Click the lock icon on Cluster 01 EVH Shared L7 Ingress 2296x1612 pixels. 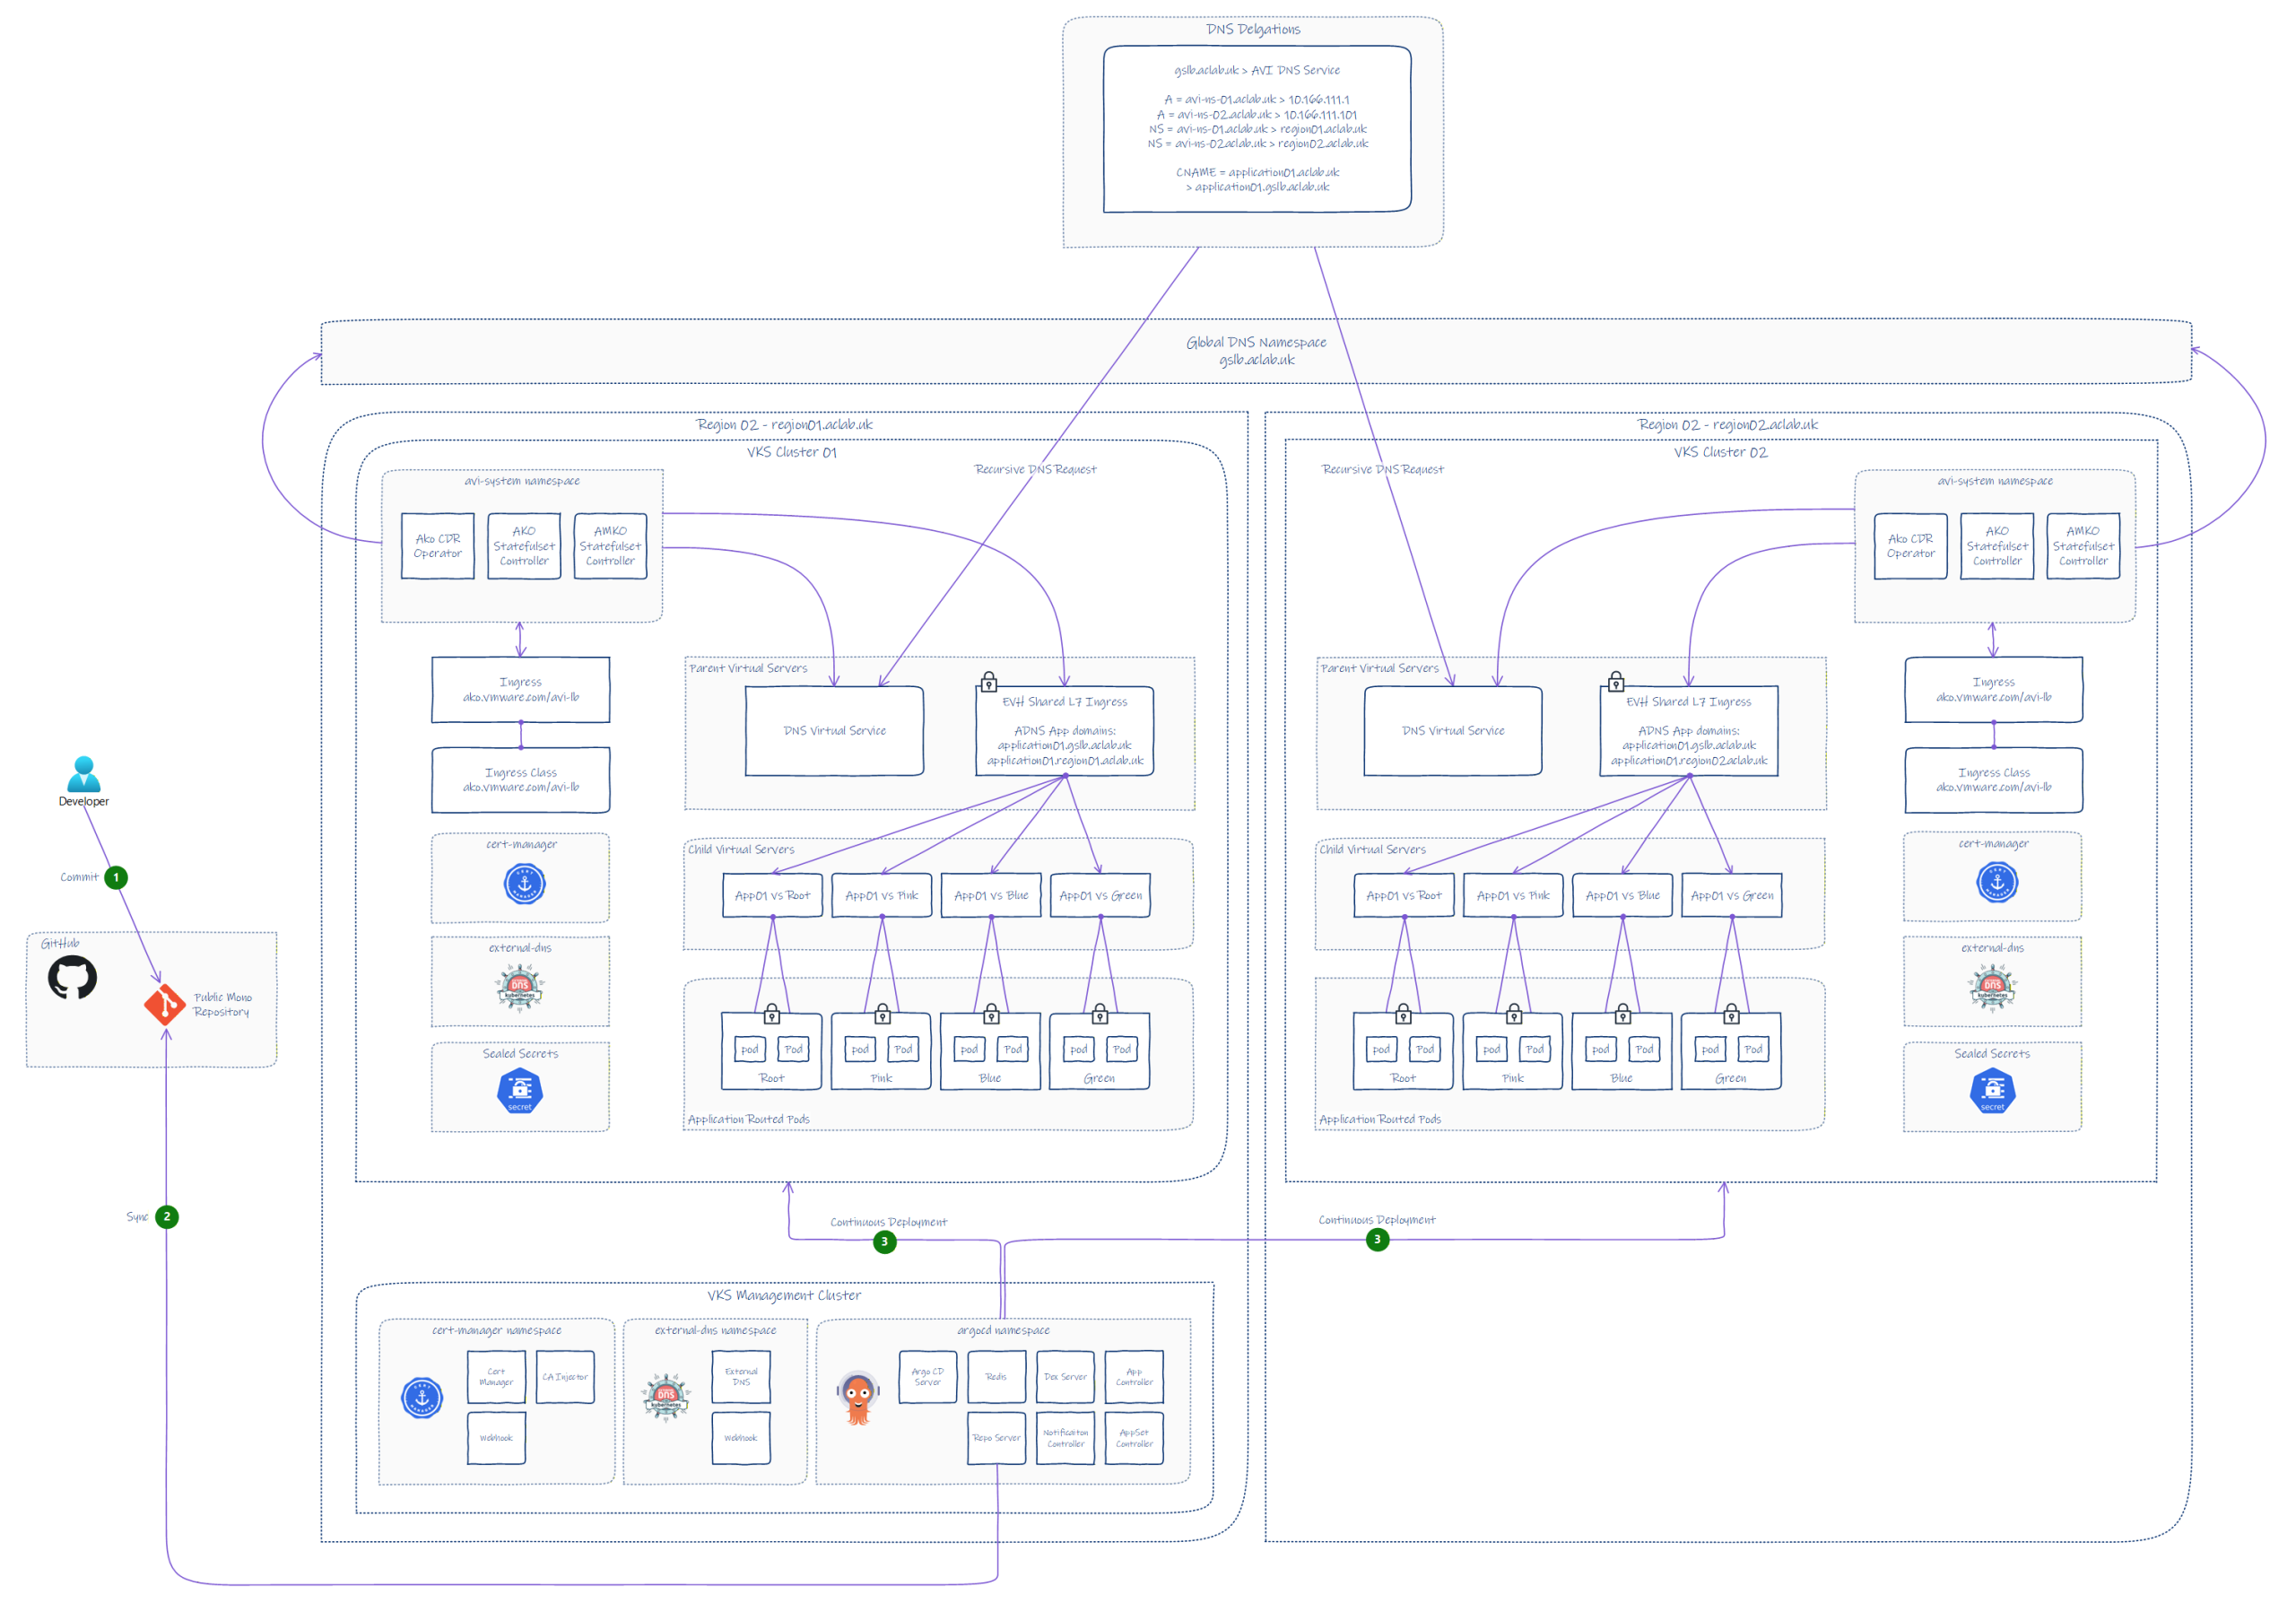pos(988,682)
